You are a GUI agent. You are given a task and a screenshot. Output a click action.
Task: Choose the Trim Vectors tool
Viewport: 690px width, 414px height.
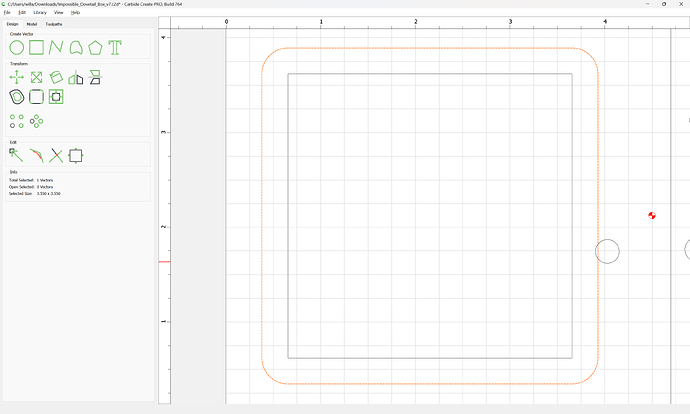tap(56, 155)
